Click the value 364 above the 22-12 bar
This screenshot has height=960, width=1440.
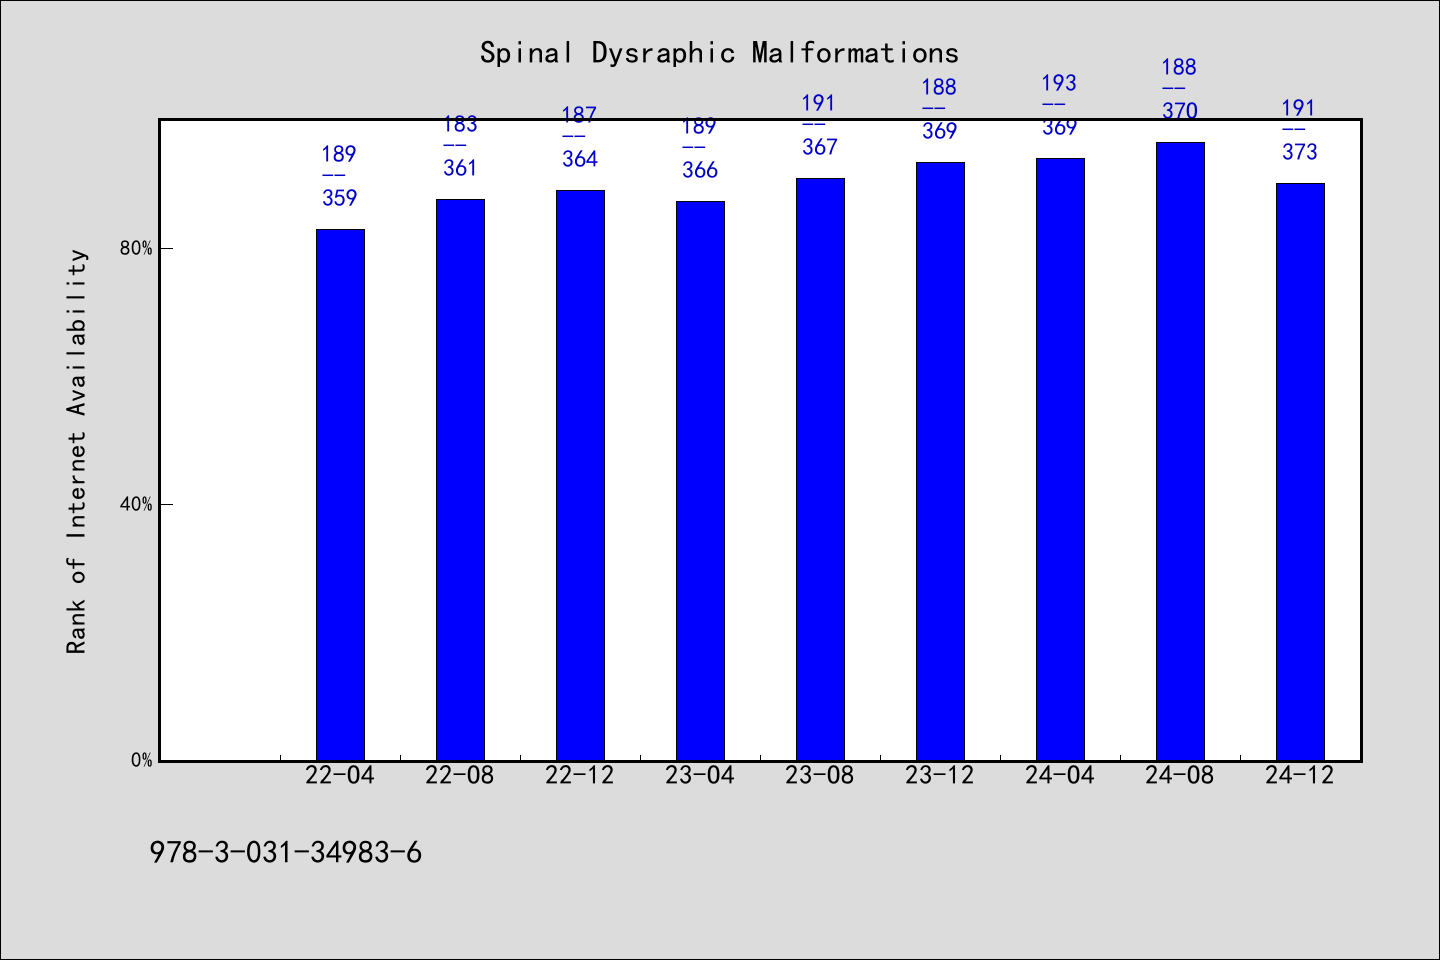(580, 159)
